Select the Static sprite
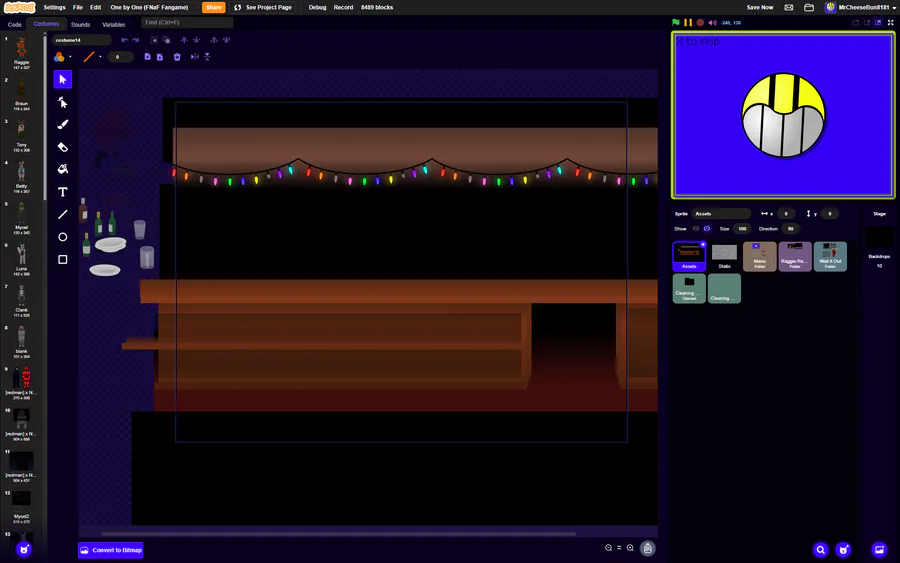 click(724, 257)
